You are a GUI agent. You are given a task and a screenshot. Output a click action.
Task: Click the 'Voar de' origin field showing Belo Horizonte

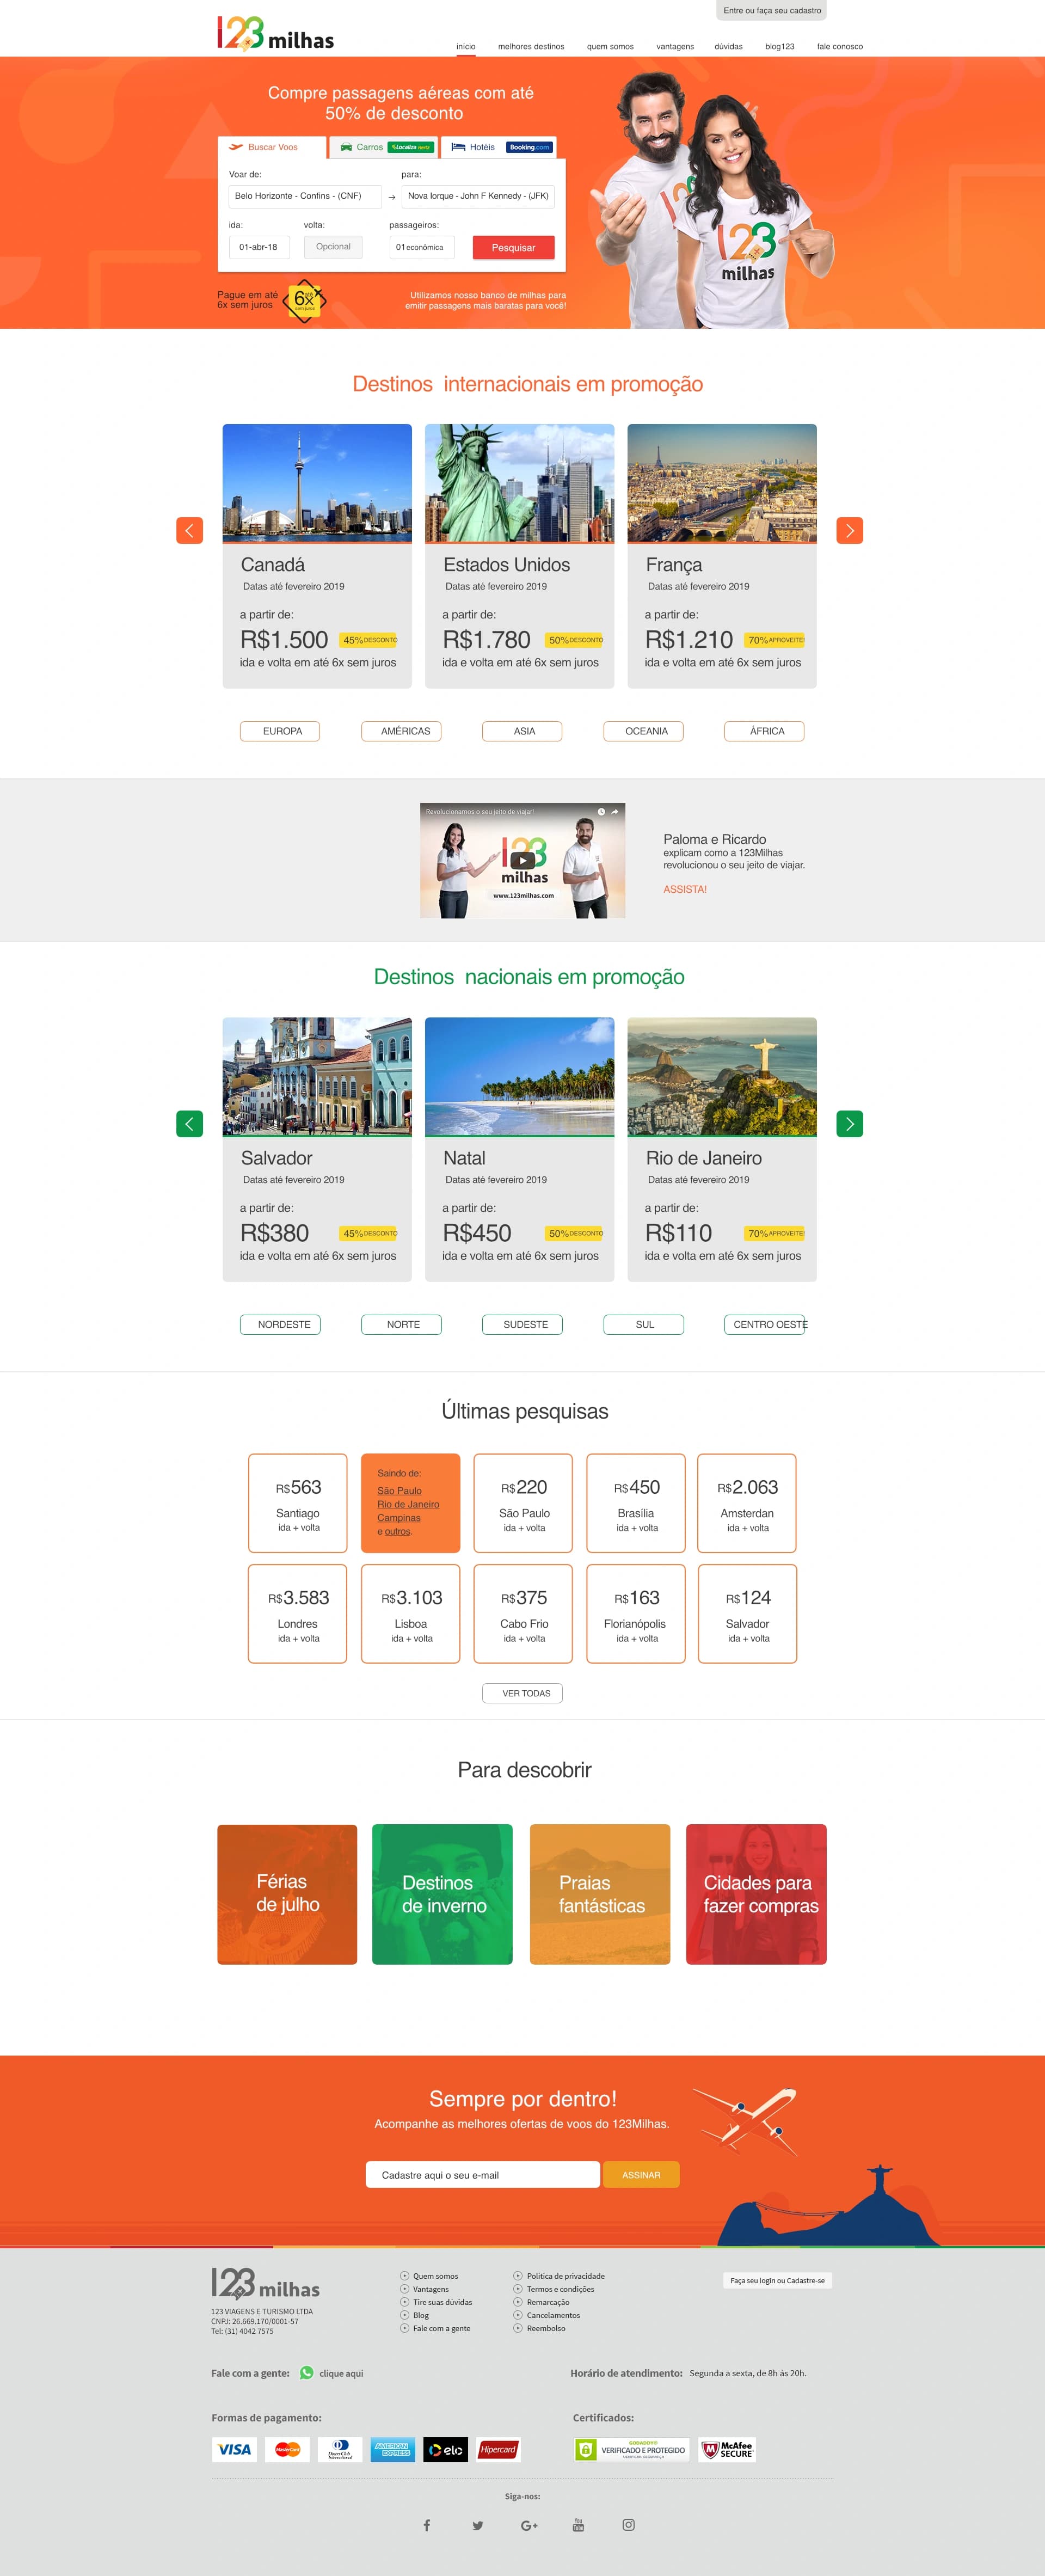305,196
